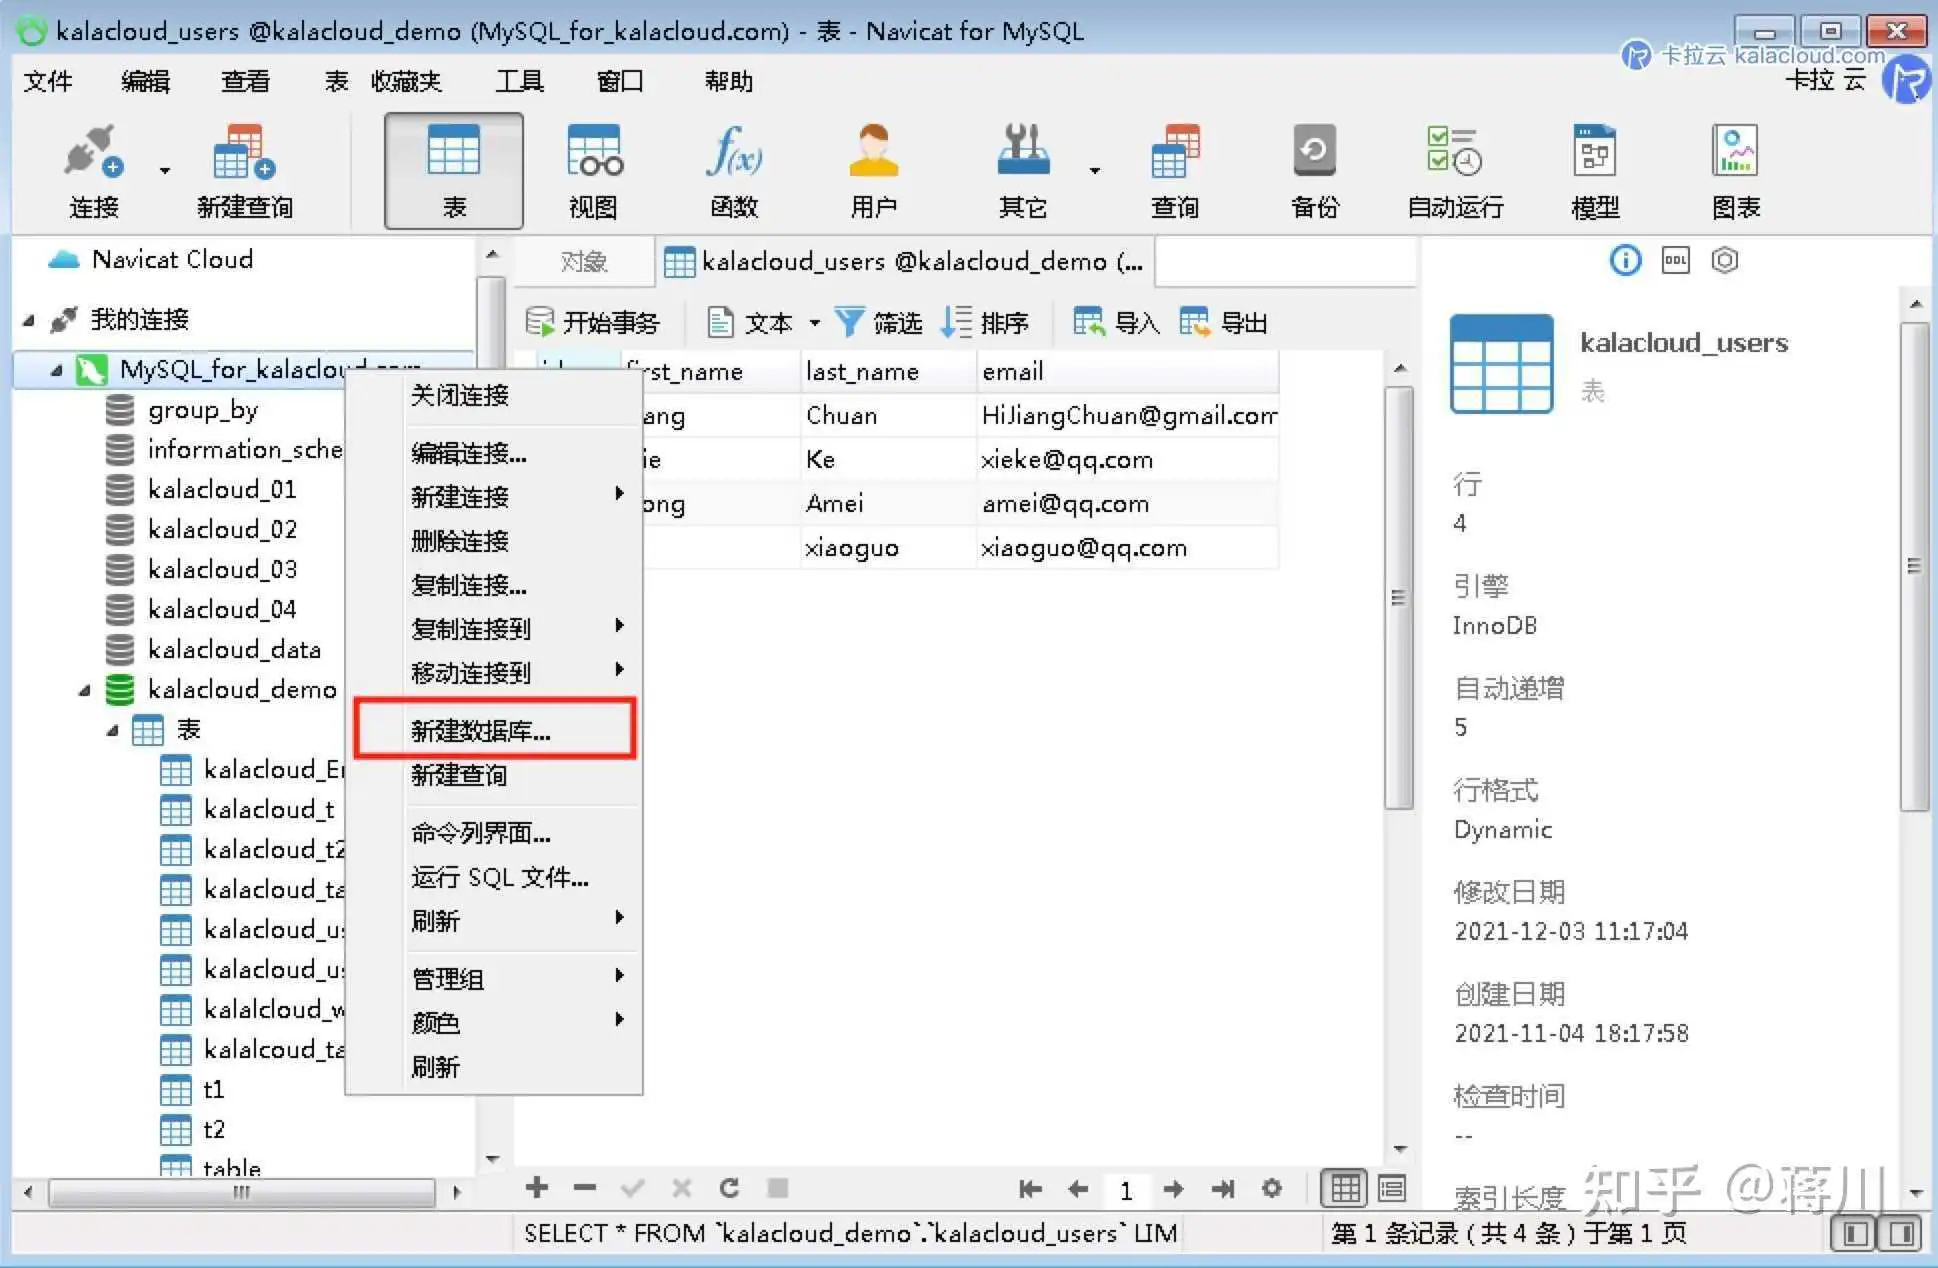Screen dimensions: 1938x1268
Task: Switch to form view at bottom bar
Action: point(1391,1188)
